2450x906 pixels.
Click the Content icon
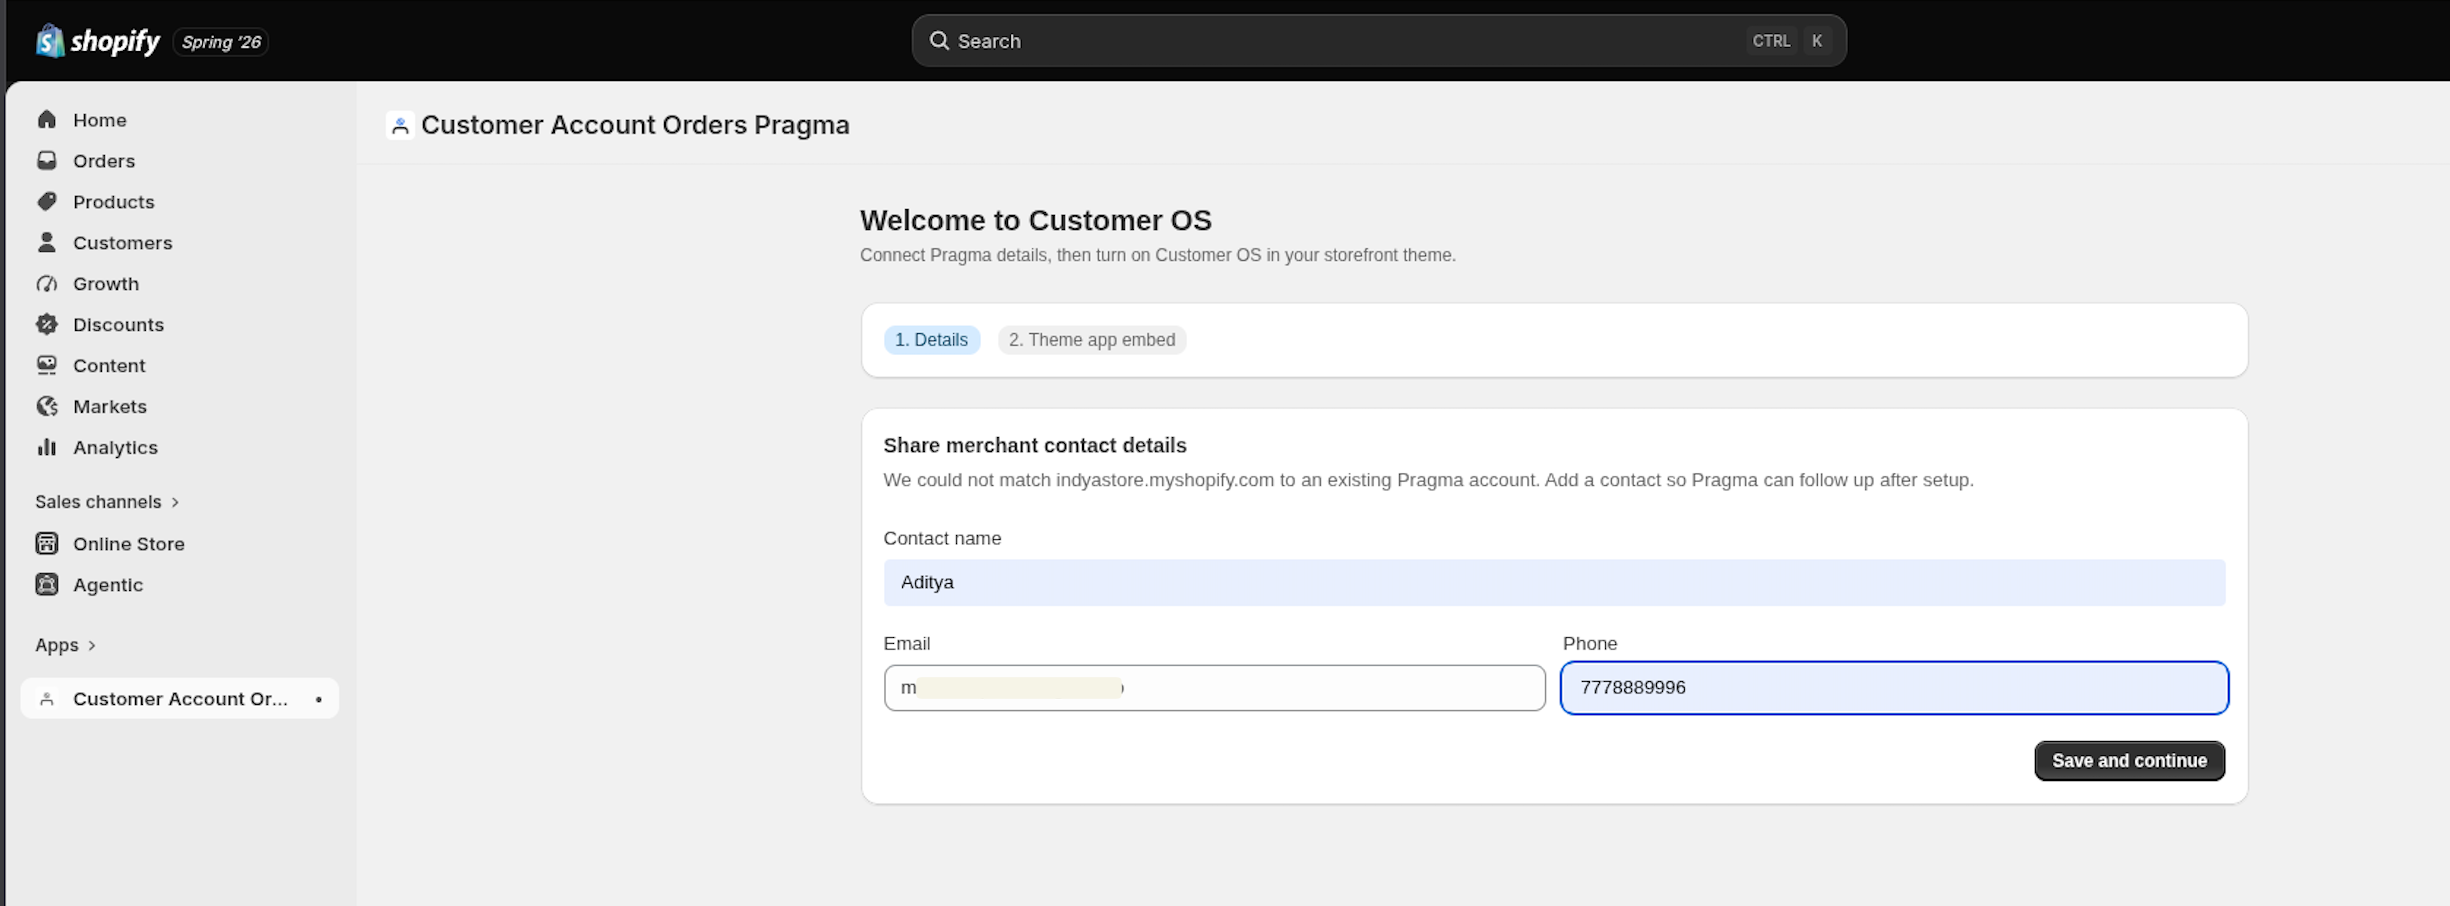[x=47, y=366]
